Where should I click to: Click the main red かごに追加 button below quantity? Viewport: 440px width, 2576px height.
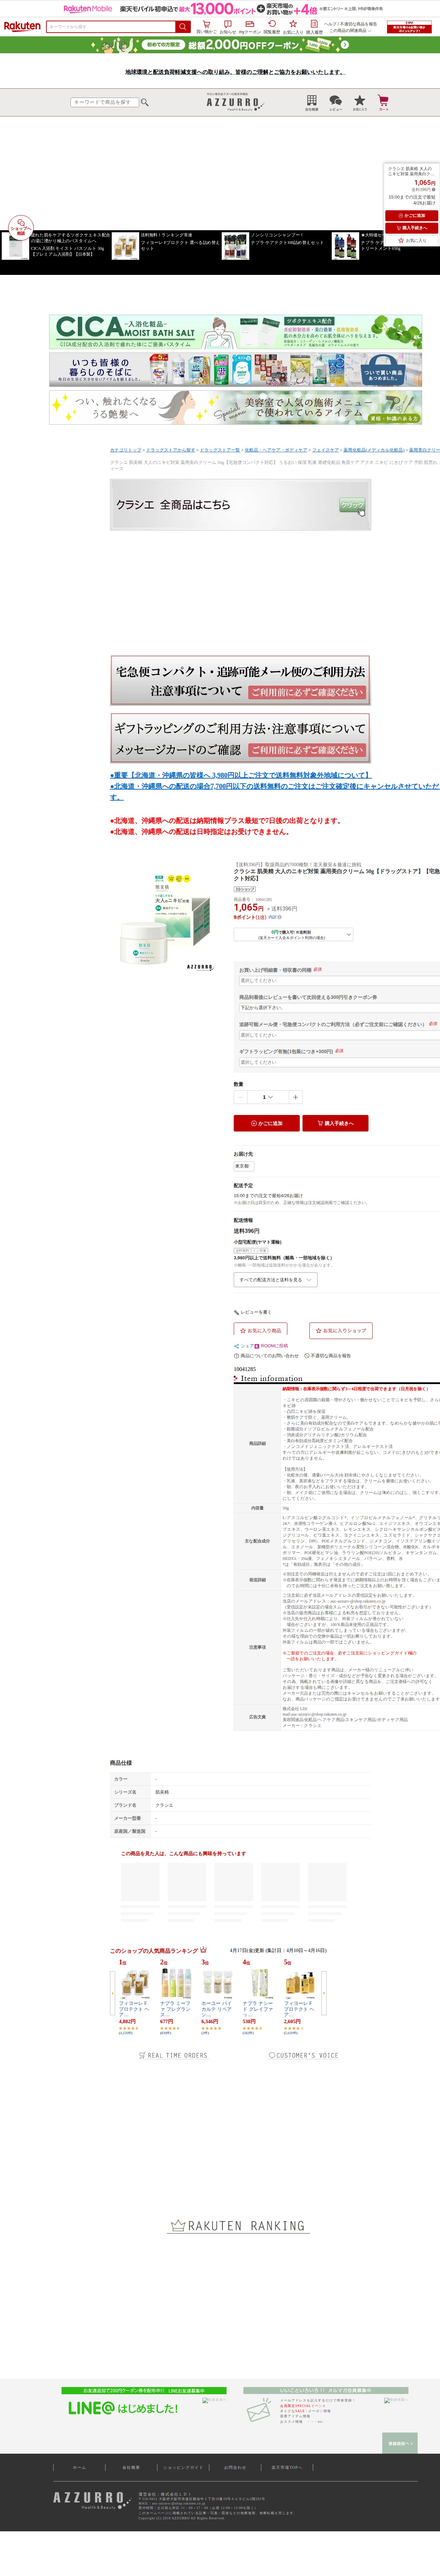click(x=267, y=1123)
